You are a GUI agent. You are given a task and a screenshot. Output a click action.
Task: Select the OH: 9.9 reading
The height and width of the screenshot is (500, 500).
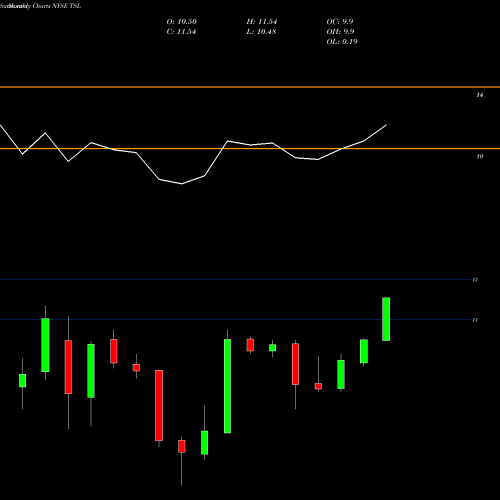coord(340,32)
